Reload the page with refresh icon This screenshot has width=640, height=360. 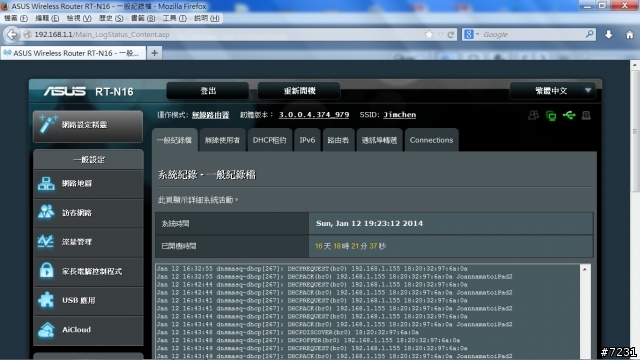click(451, 35)
